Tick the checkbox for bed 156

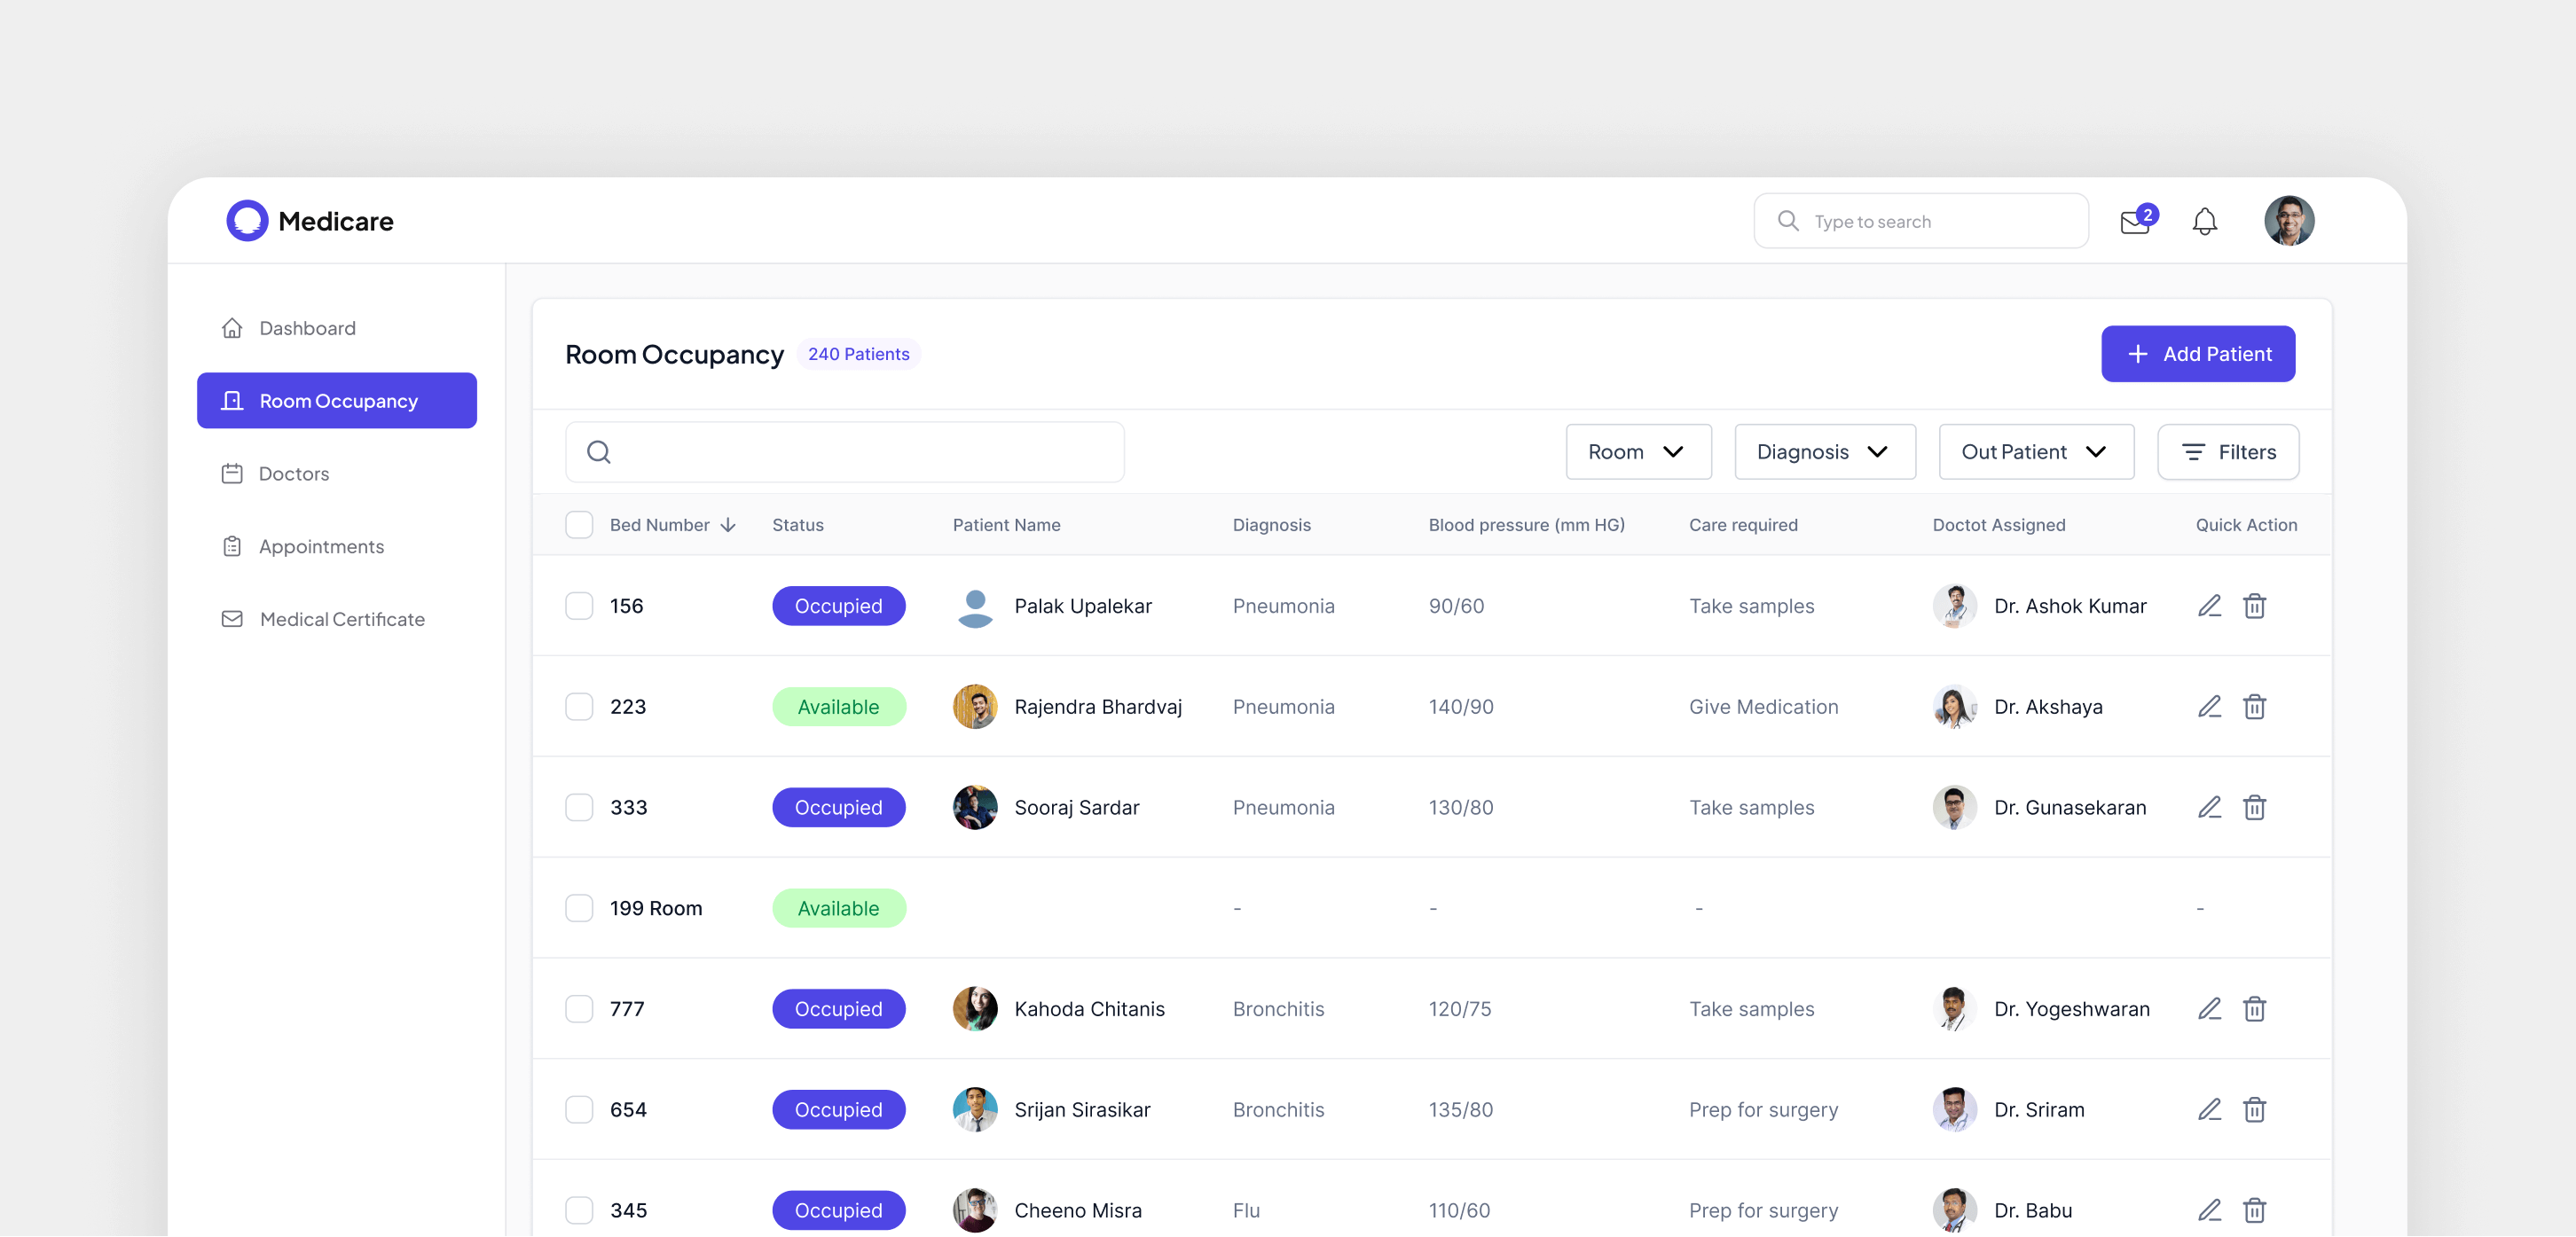(x=579, y=606)
